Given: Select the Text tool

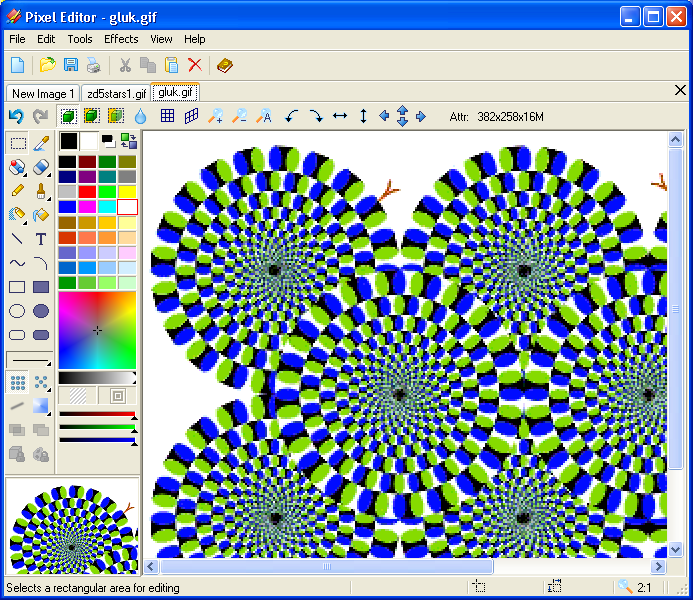Looking at the screenshot, I should click(41, 239).
